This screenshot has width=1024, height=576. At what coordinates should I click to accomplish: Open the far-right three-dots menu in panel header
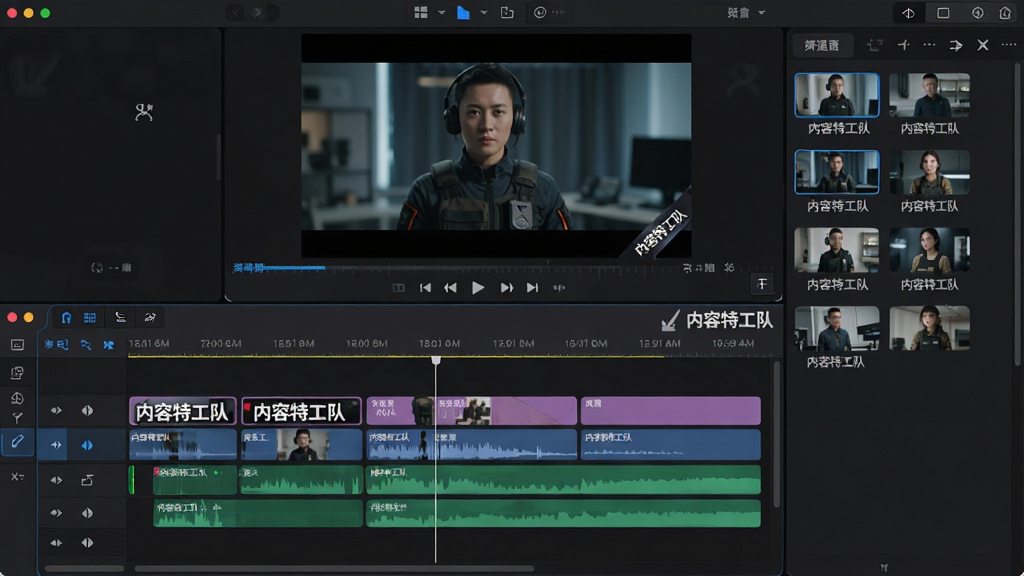click(x=1009, y=44)
